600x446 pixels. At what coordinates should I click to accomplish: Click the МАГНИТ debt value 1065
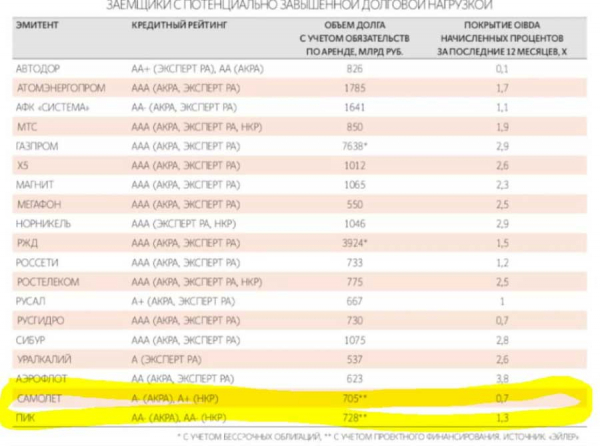pyautogui.click(x=353, y=185)
